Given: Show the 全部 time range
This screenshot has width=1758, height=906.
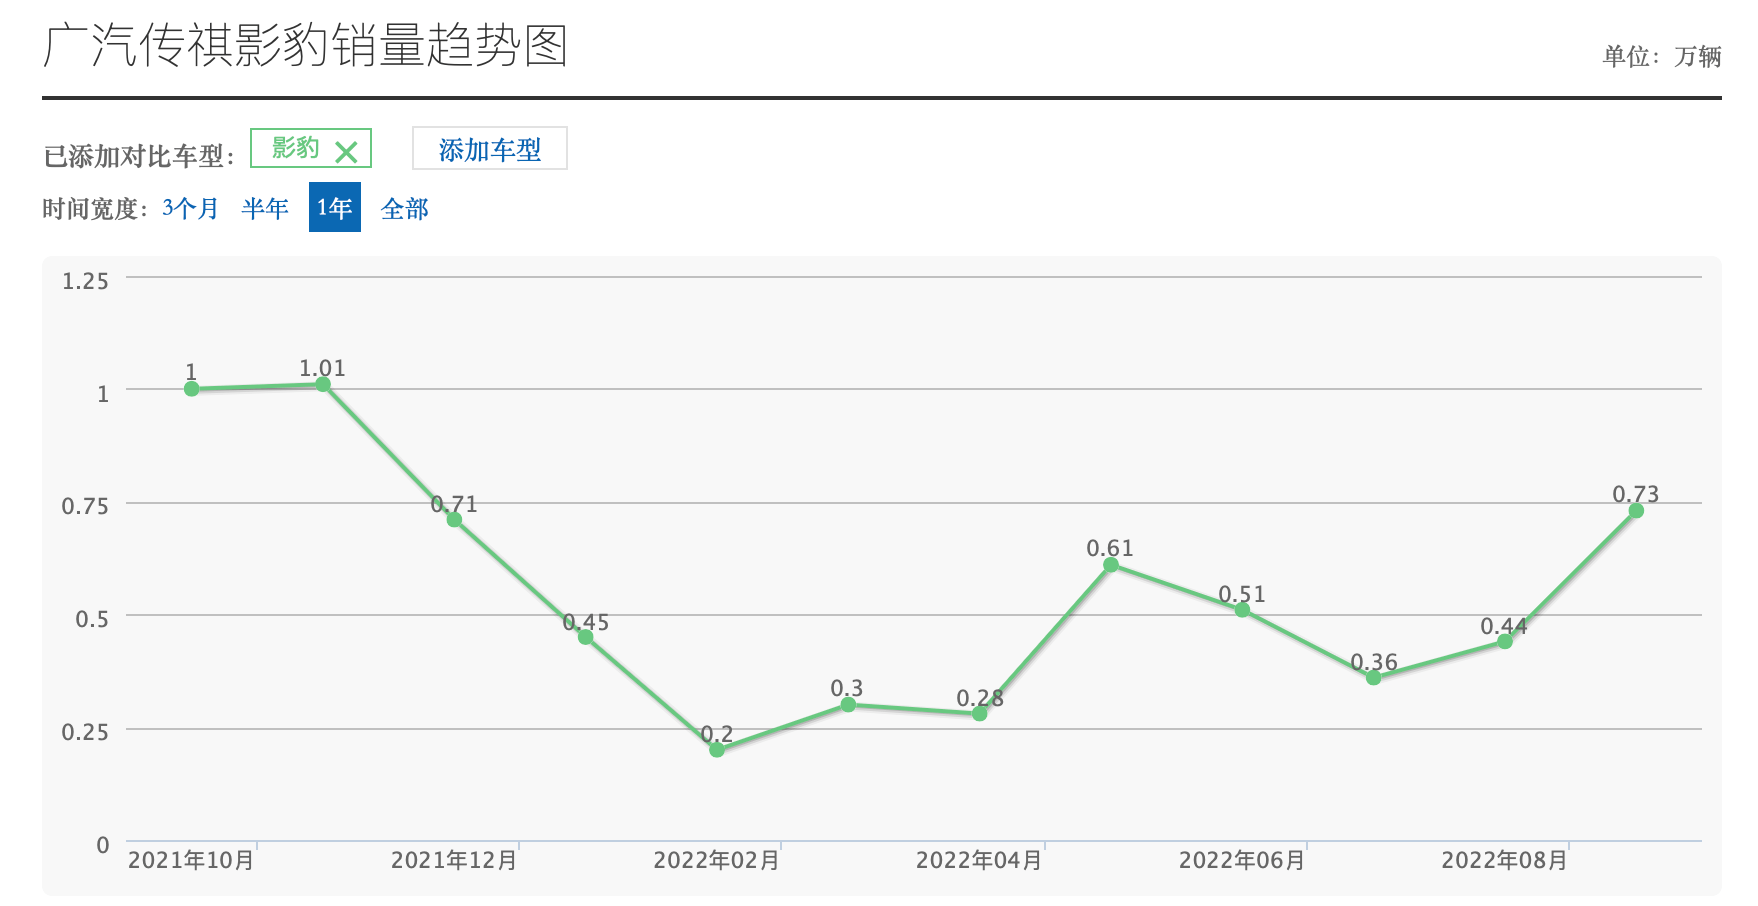Looking at the screenshot, I should point(405,208).
